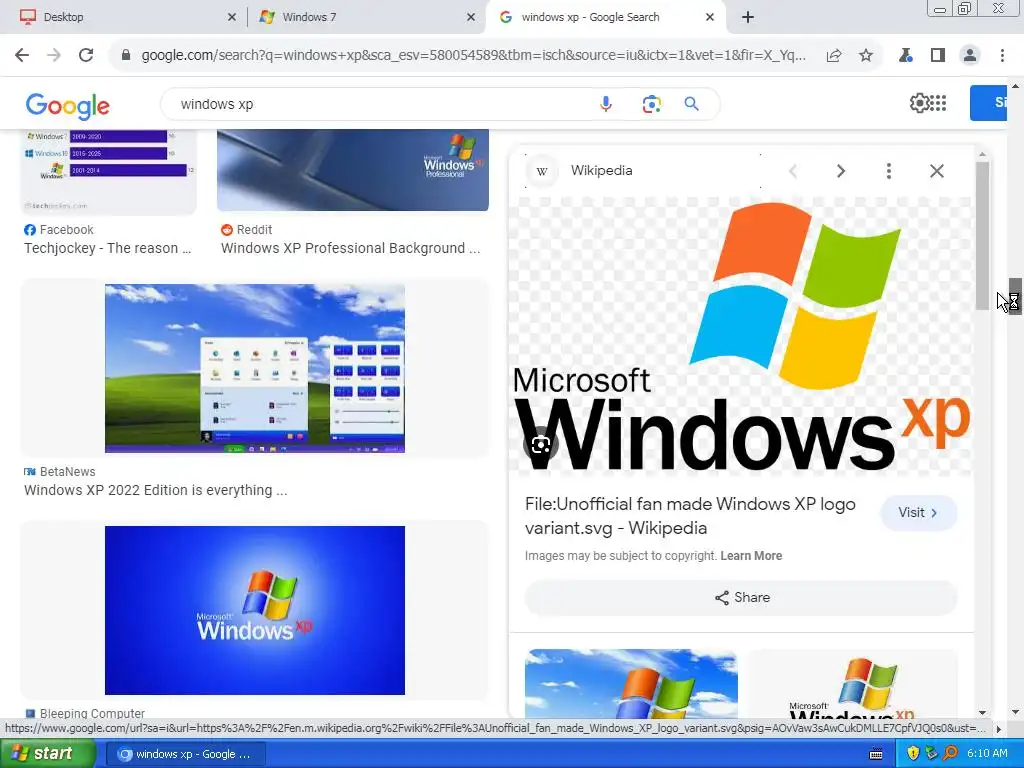Open the preview panel three-dot options

[889, 171]
